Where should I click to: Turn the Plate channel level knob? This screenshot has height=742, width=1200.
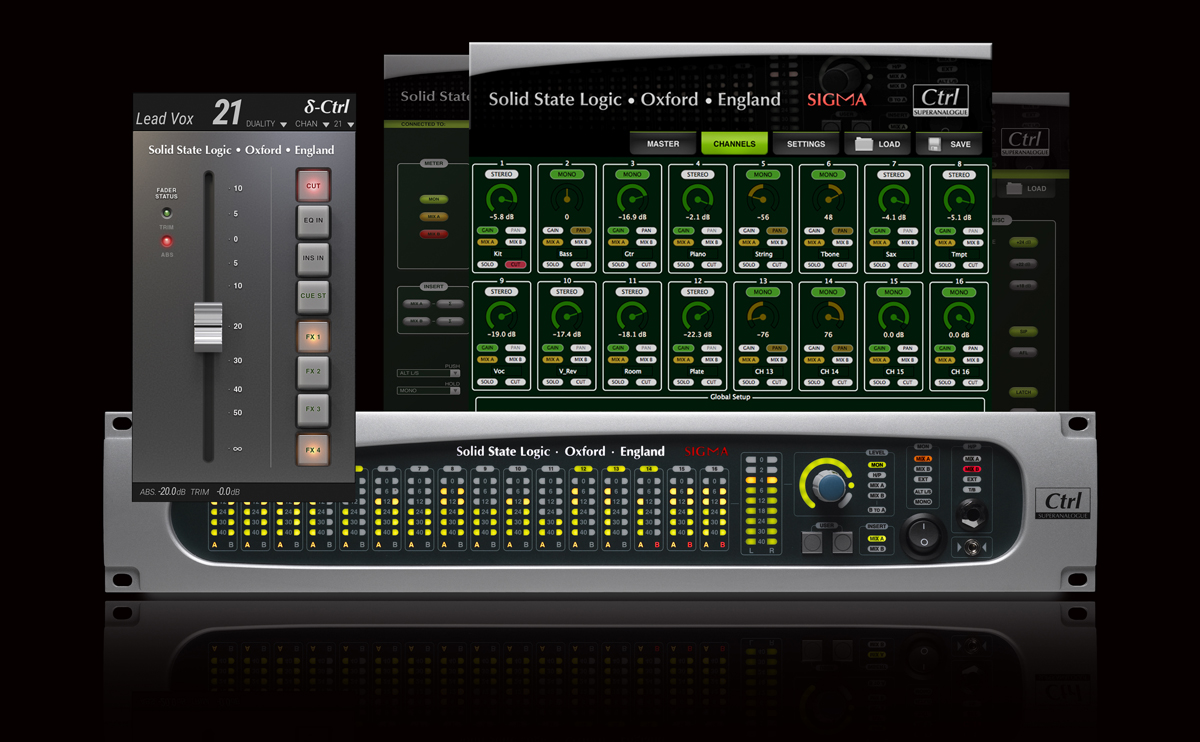(698, 318)
